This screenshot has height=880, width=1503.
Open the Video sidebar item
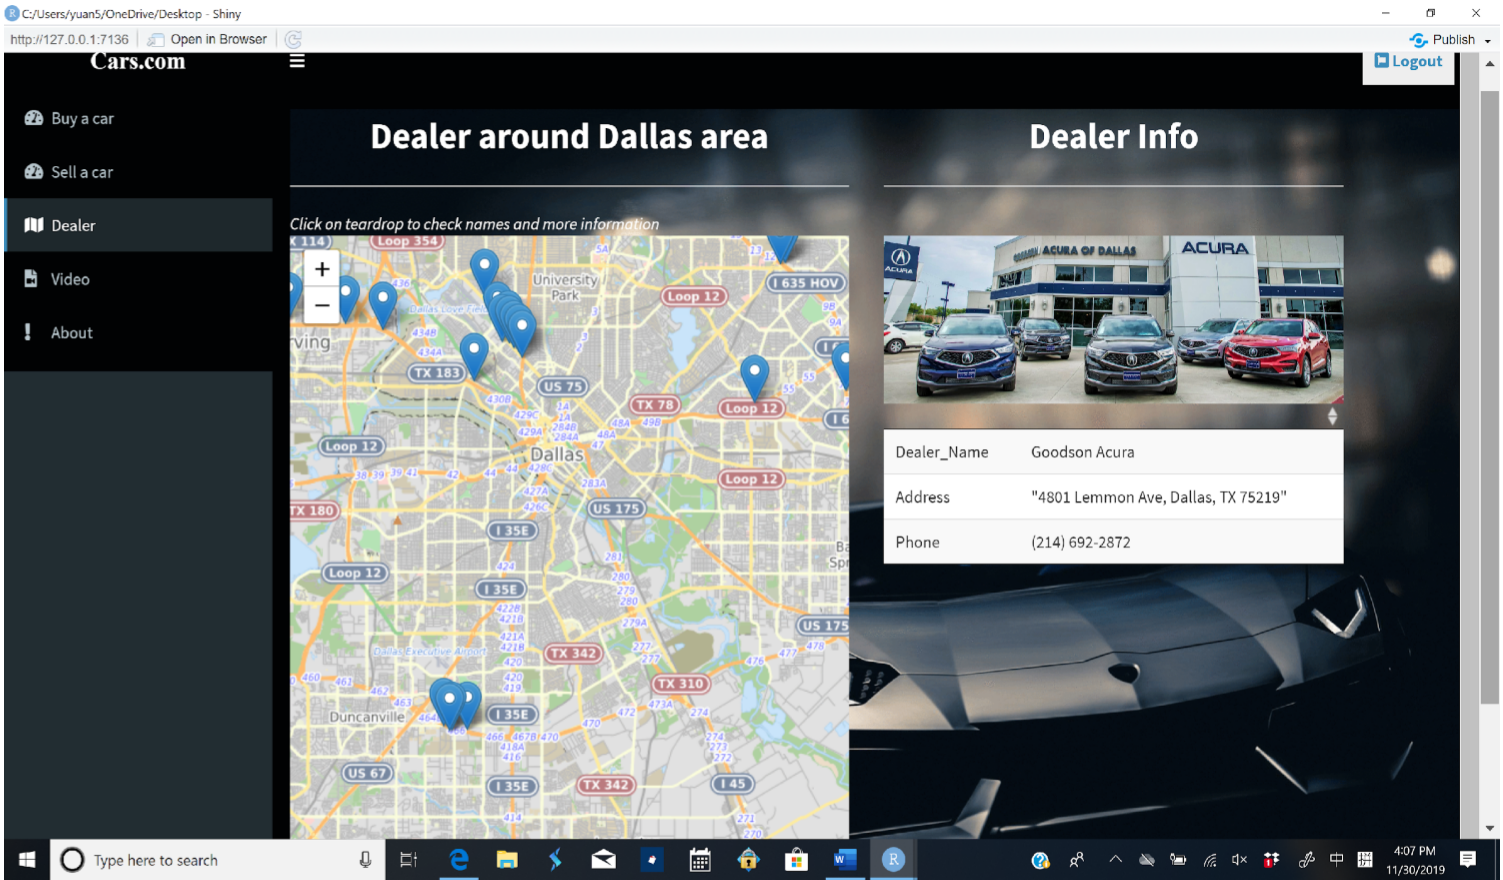(138, 279)
